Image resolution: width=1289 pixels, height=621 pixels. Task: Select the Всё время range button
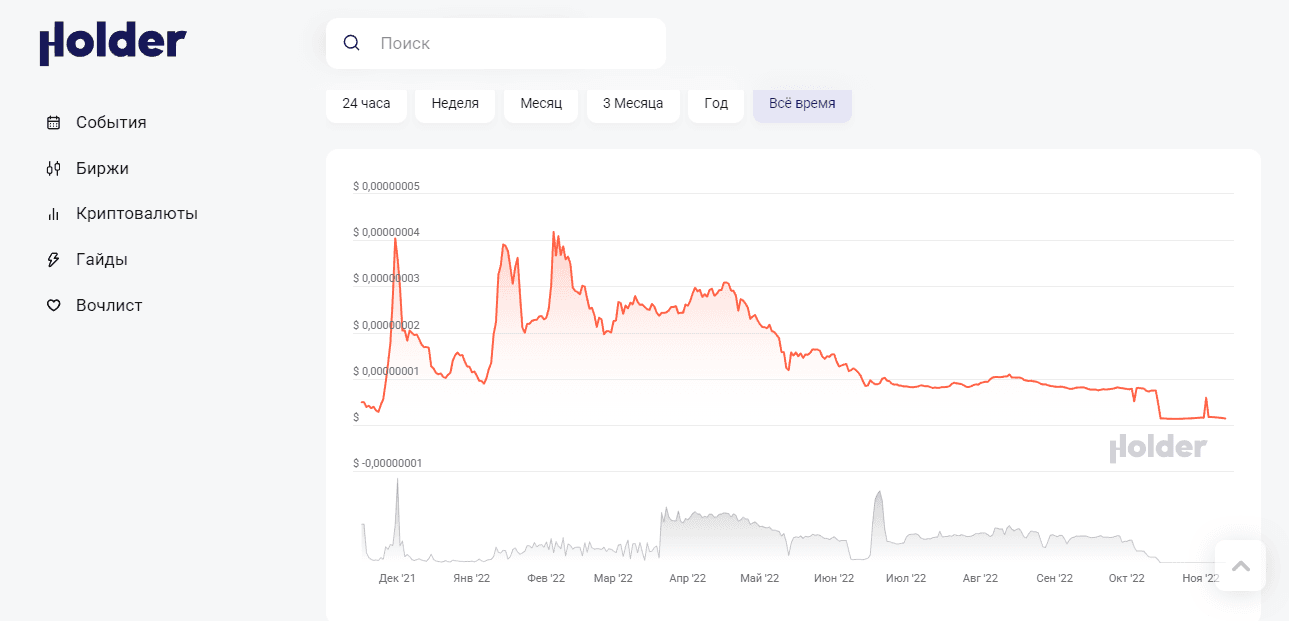pyautogui.click(x=802, y=103)
